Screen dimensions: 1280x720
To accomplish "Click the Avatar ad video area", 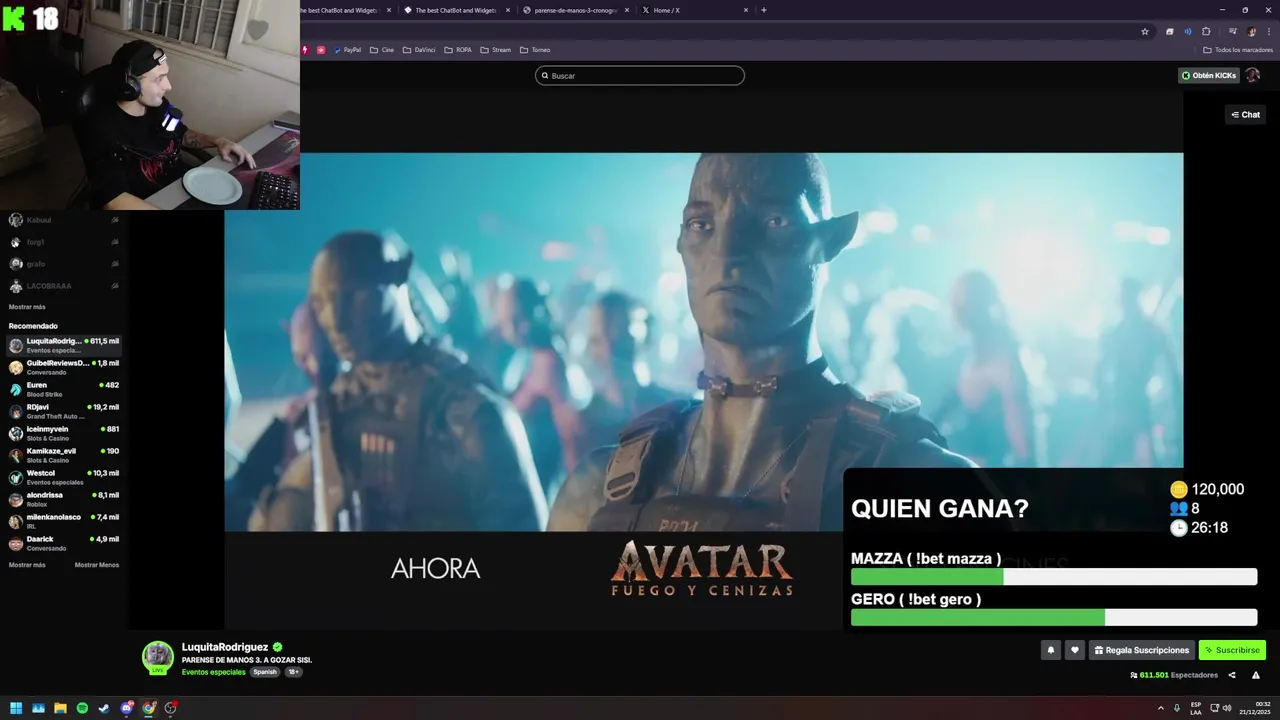I will tap(704, 342).
